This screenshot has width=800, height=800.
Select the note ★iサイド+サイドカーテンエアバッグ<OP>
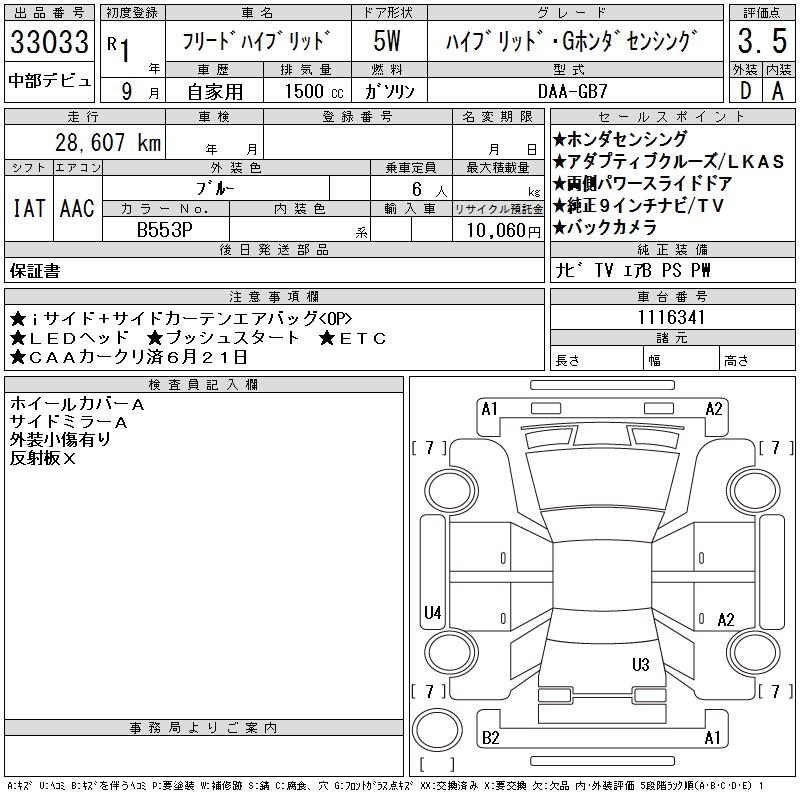point(181,318)
